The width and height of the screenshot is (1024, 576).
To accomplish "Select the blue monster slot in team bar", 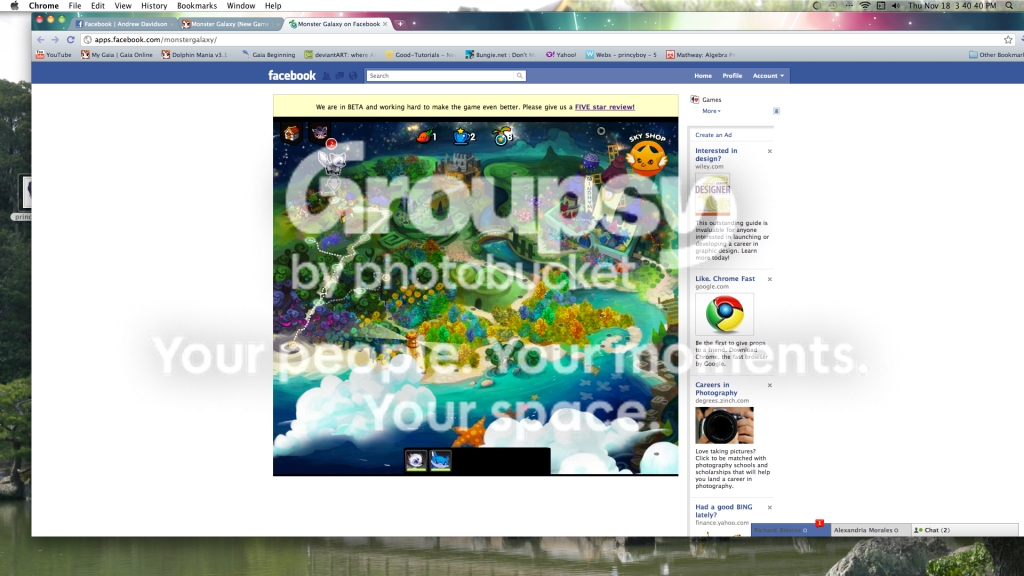I will coord(440,460).
